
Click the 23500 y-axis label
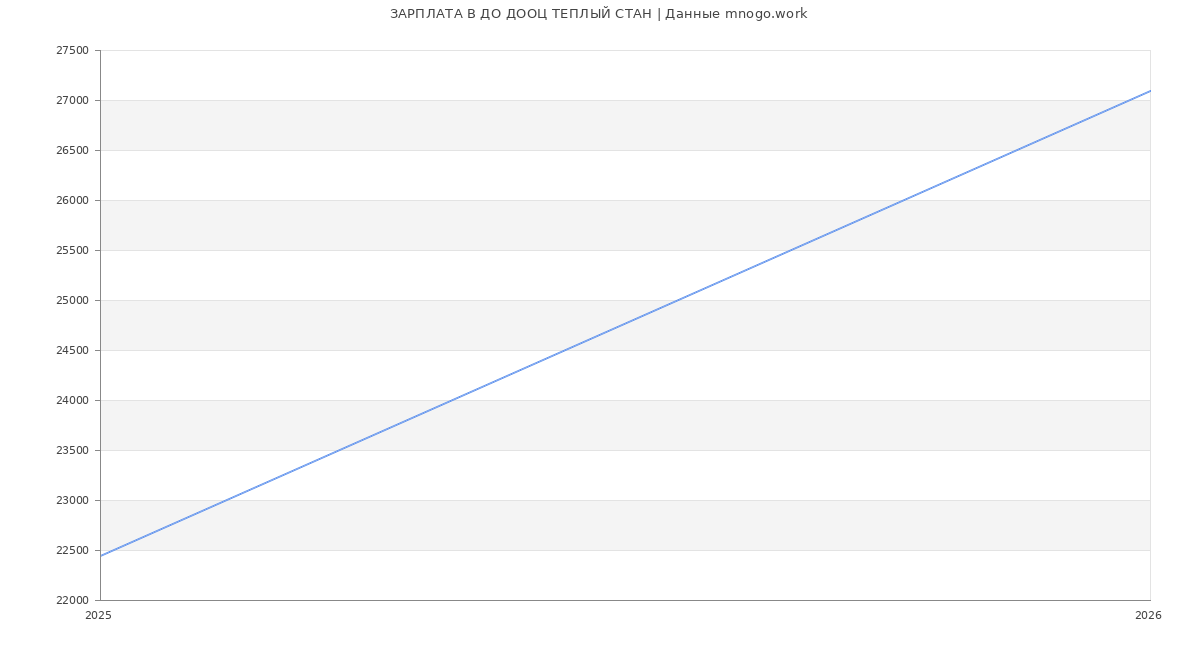click(72, 451)
